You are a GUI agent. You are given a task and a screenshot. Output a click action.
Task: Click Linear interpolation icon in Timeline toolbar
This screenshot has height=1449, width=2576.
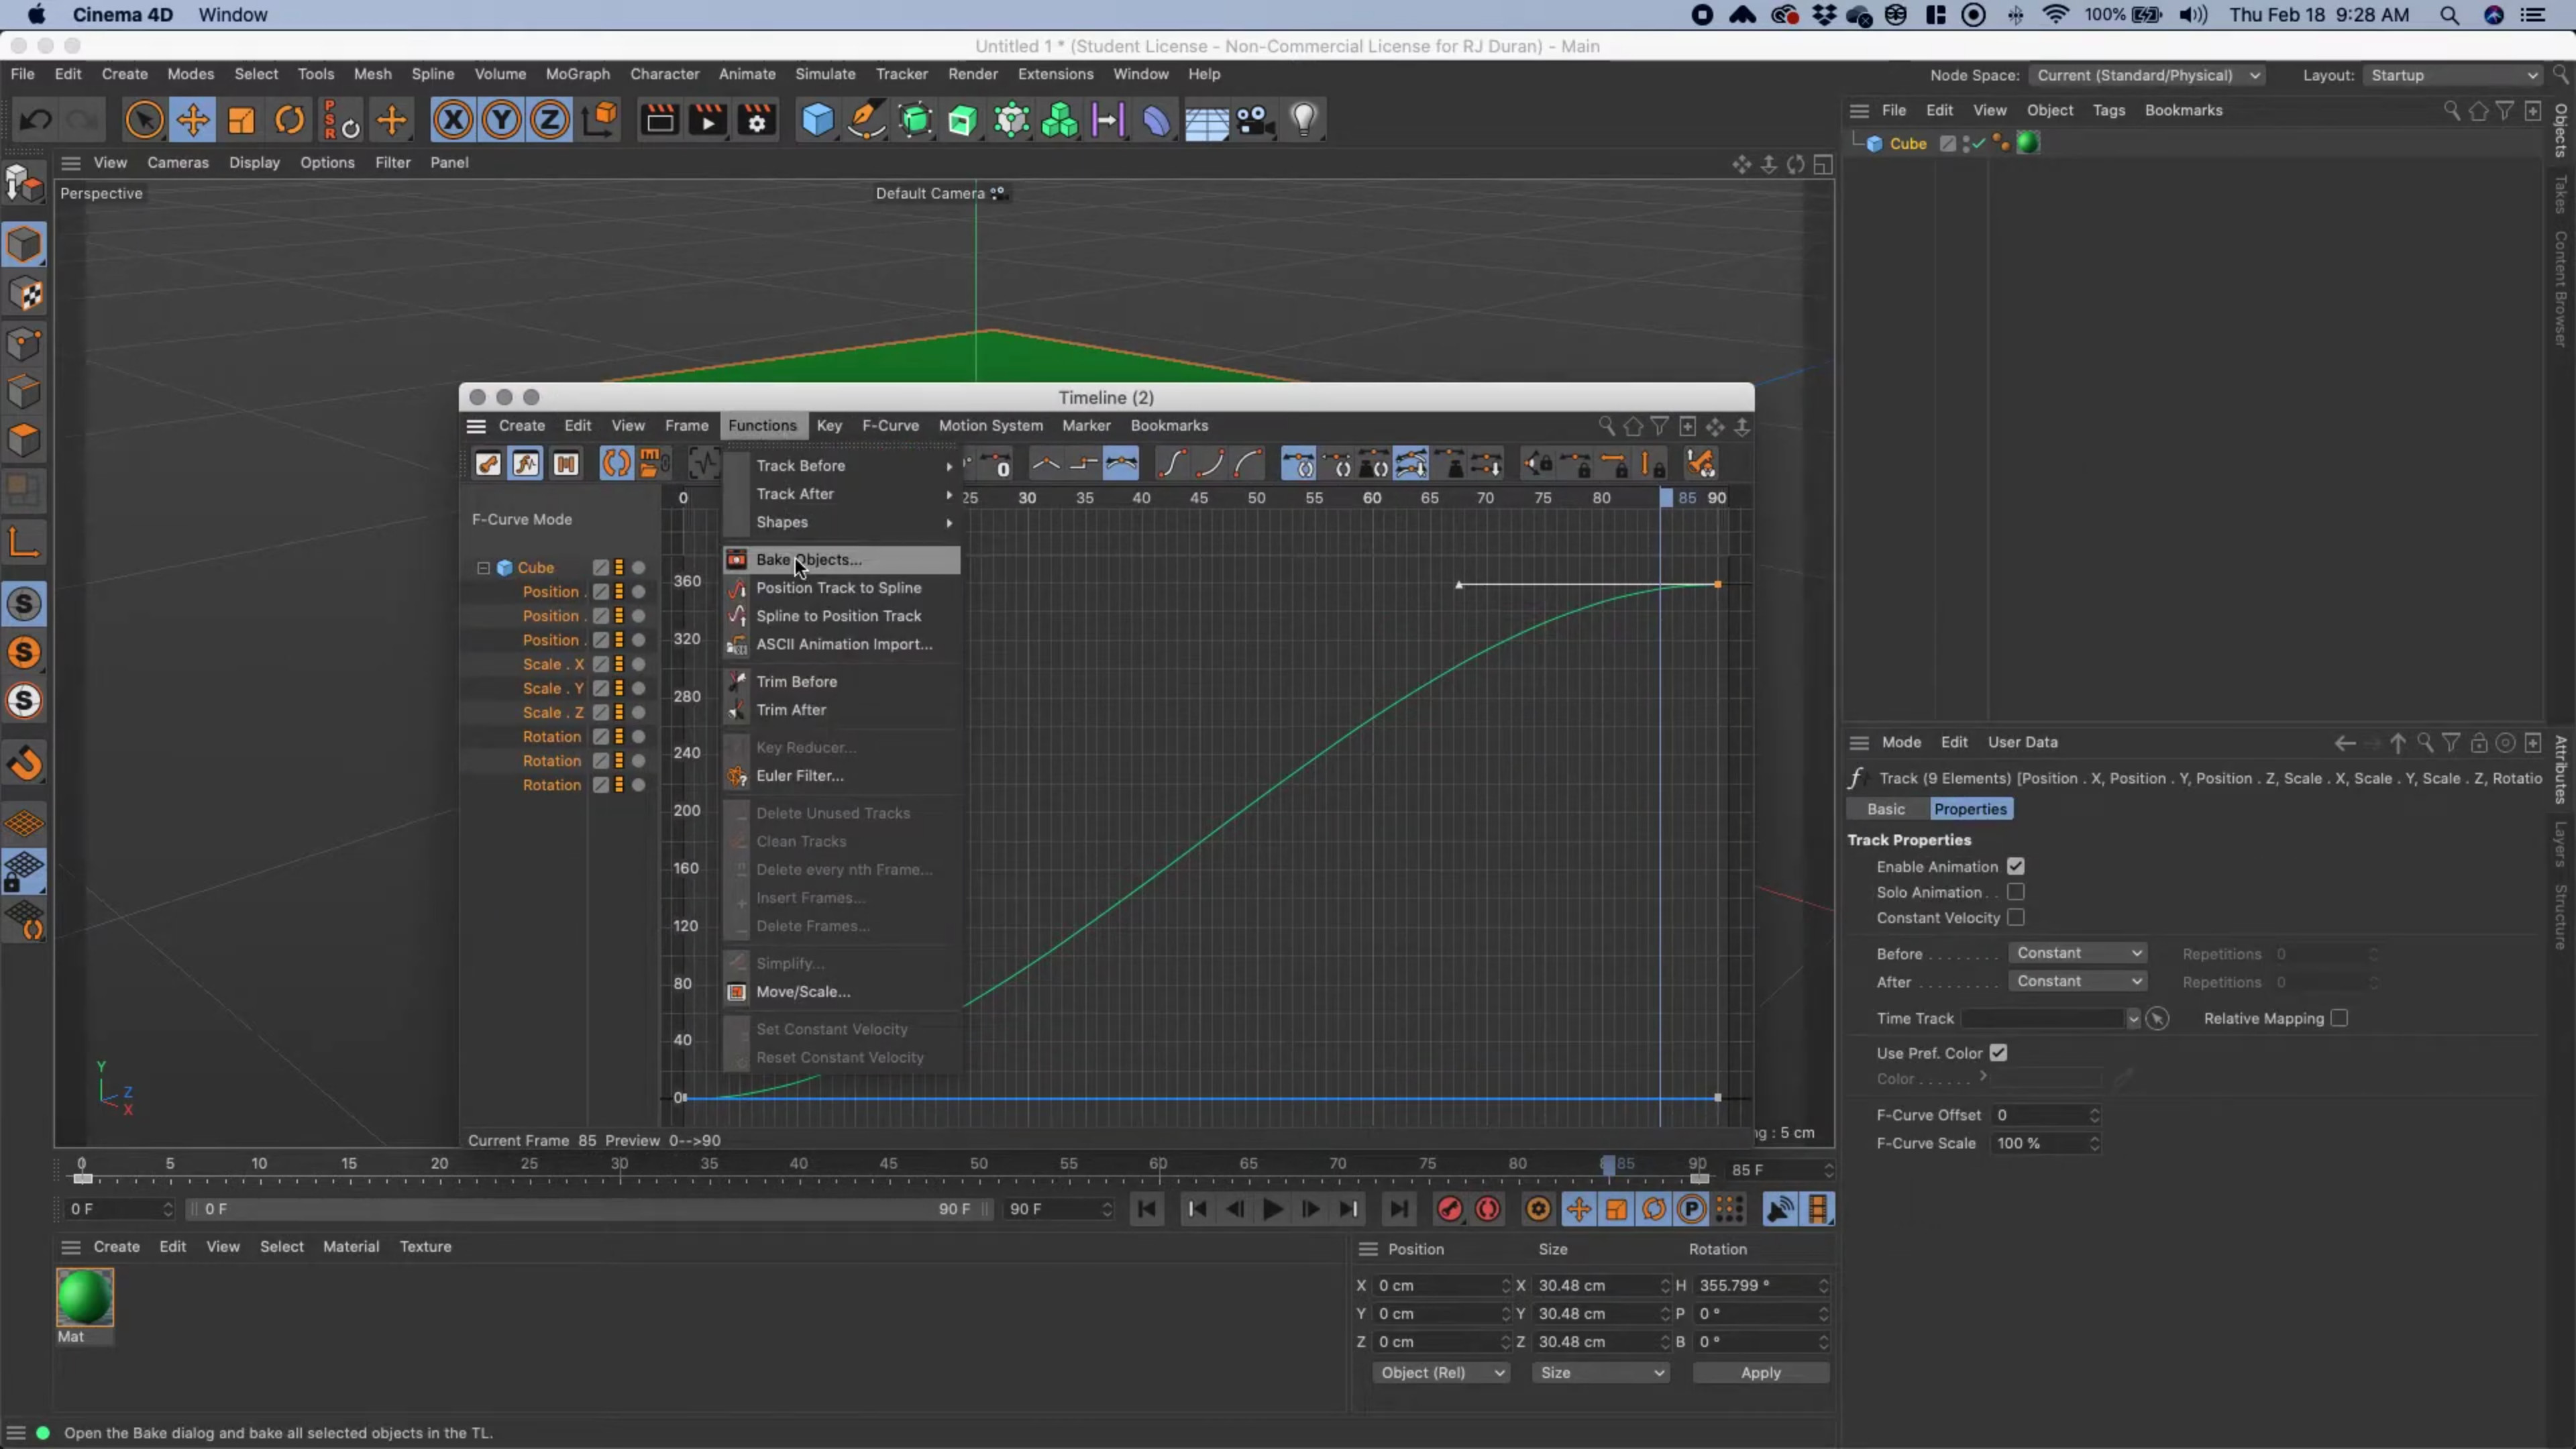click(1047, 464)
